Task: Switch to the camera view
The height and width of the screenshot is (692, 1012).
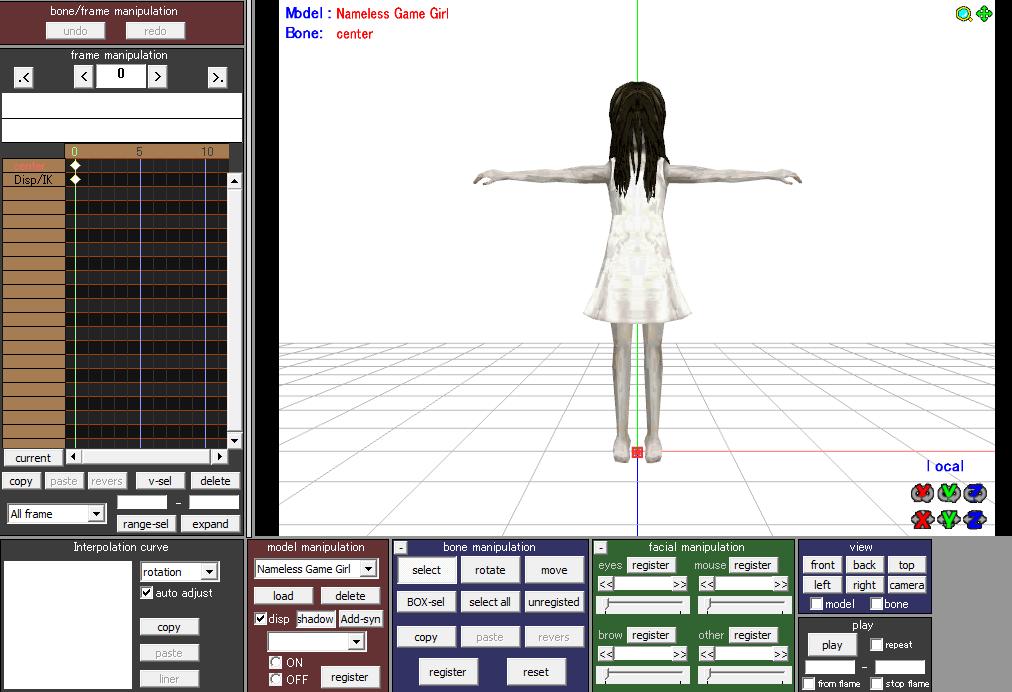Action: click(905, 585)
